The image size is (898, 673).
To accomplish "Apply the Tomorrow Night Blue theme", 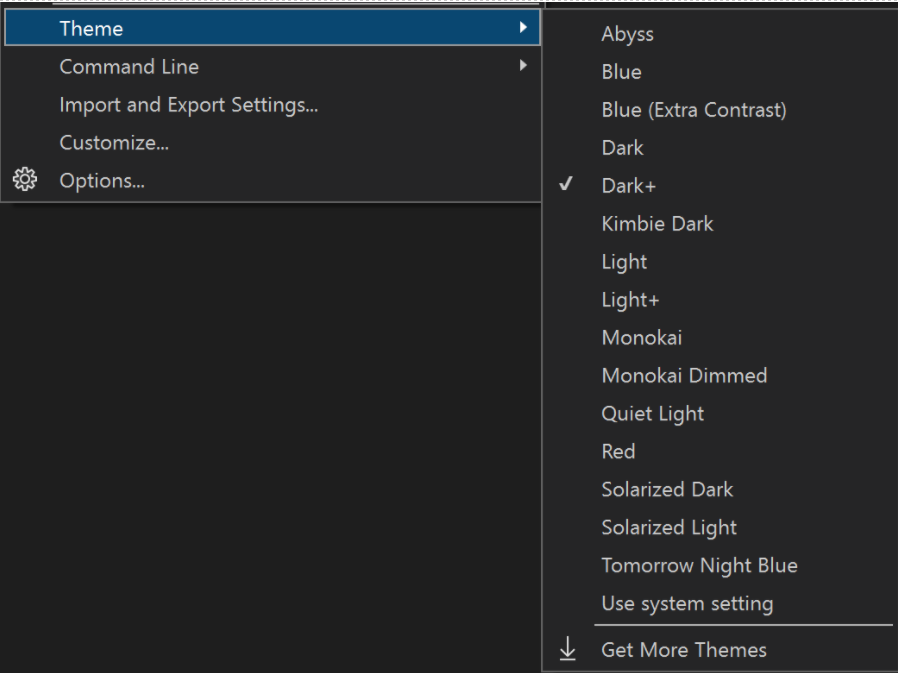I will point(699,566).
